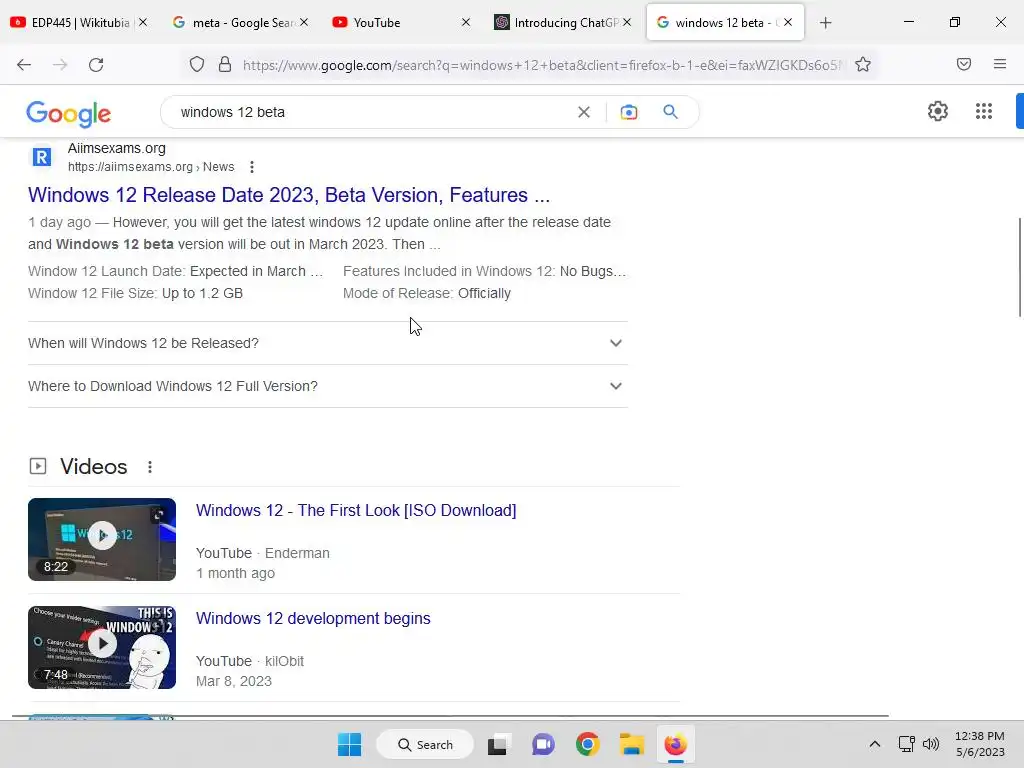The width and height of the screenshot is (1024, 768).
Task: Open Firefox application menu
Action: 1000,64
